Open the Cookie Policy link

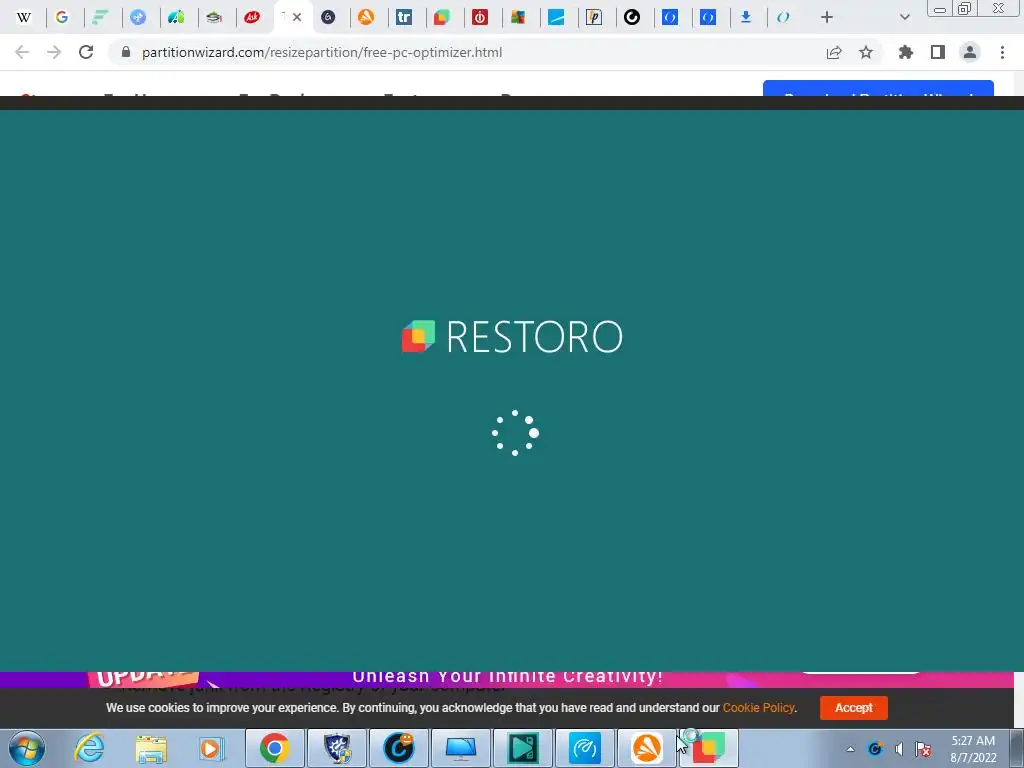758,708
